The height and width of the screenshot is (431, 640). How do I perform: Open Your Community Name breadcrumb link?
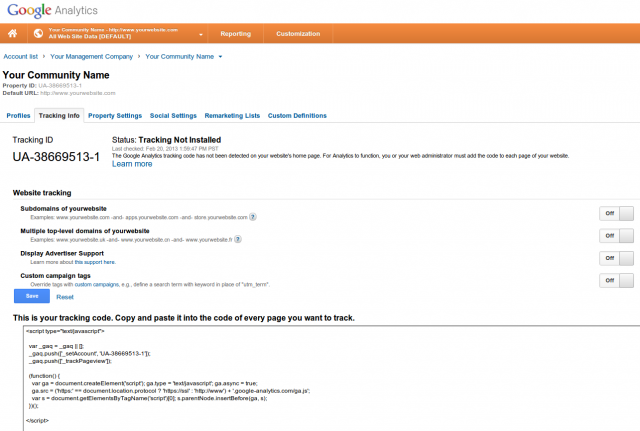[x=180, y=56]
